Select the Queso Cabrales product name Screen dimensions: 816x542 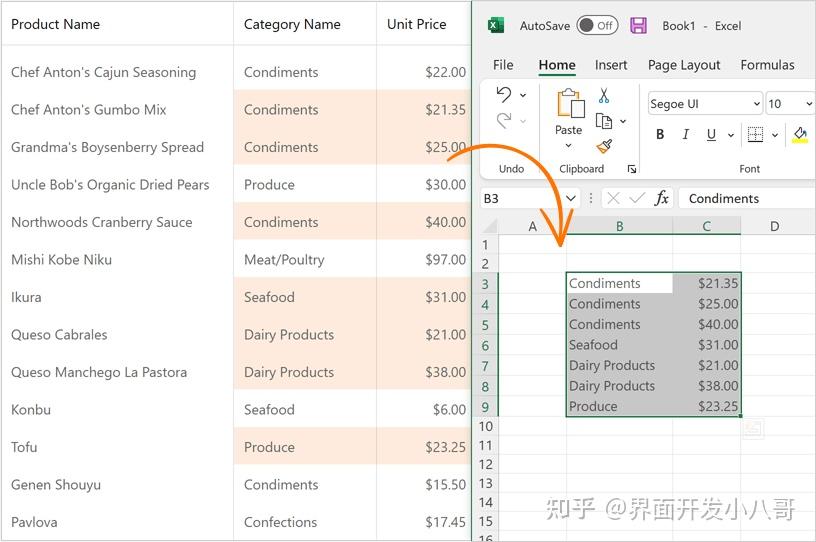tap(59, 334)
